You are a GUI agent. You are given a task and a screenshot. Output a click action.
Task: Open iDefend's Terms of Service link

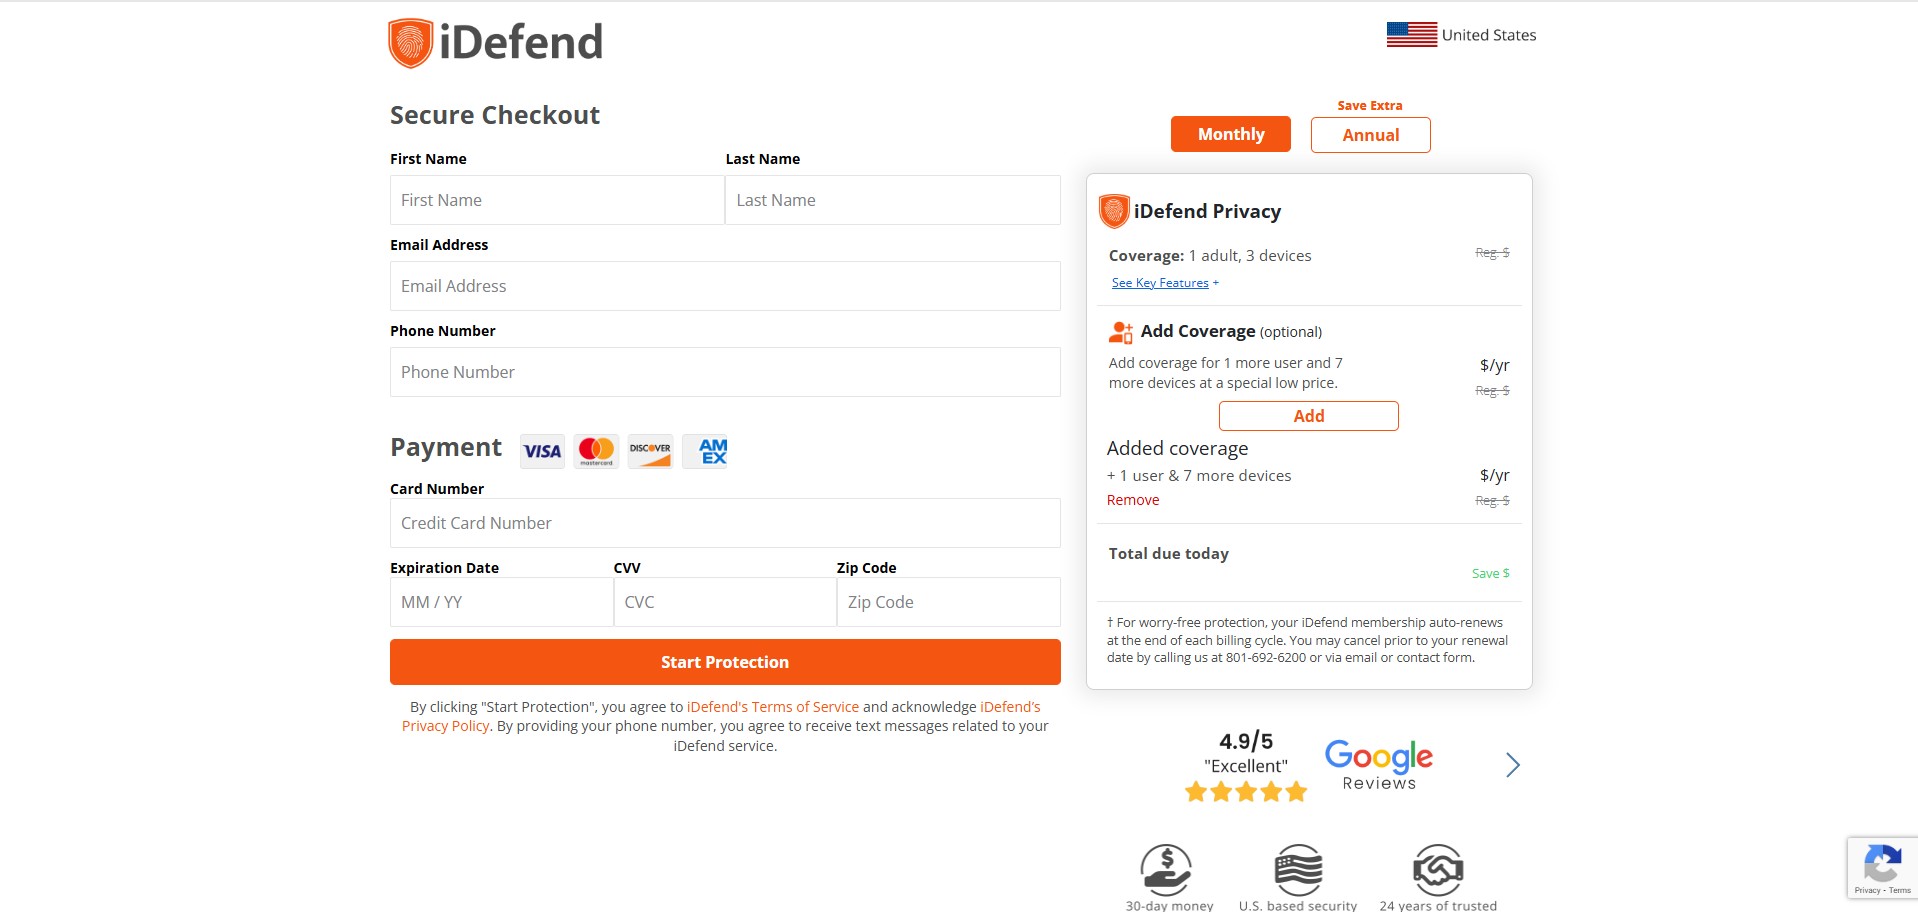click(772, 707)
